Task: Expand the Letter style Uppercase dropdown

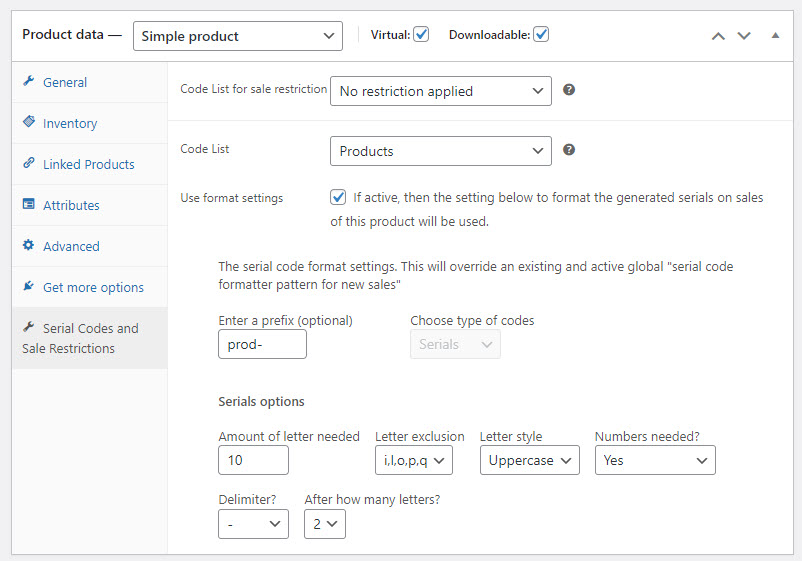Action: click(529, 460)
